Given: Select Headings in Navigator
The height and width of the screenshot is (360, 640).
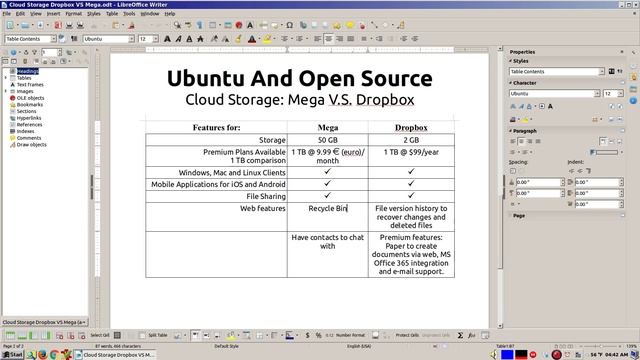Looking at the screenshot, I should coord(28,71).
